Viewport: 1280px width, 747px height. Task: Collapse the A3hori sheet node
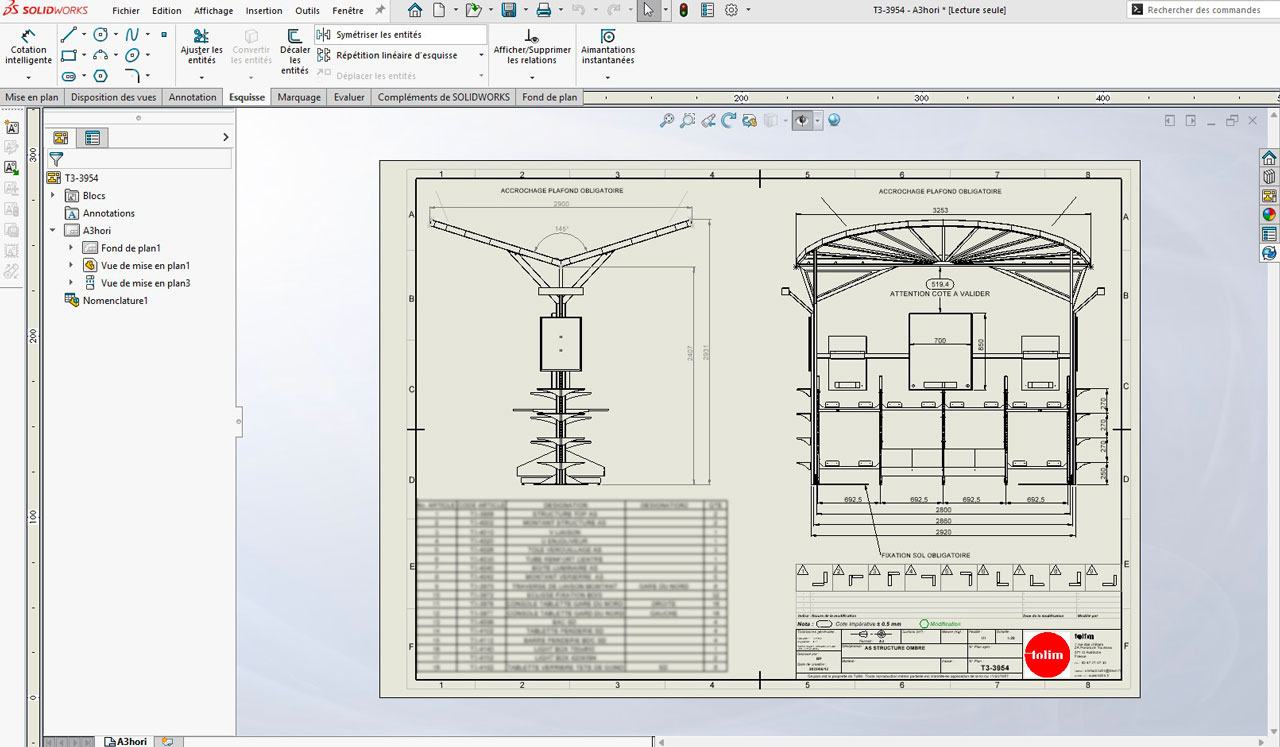tap(52, 231)
